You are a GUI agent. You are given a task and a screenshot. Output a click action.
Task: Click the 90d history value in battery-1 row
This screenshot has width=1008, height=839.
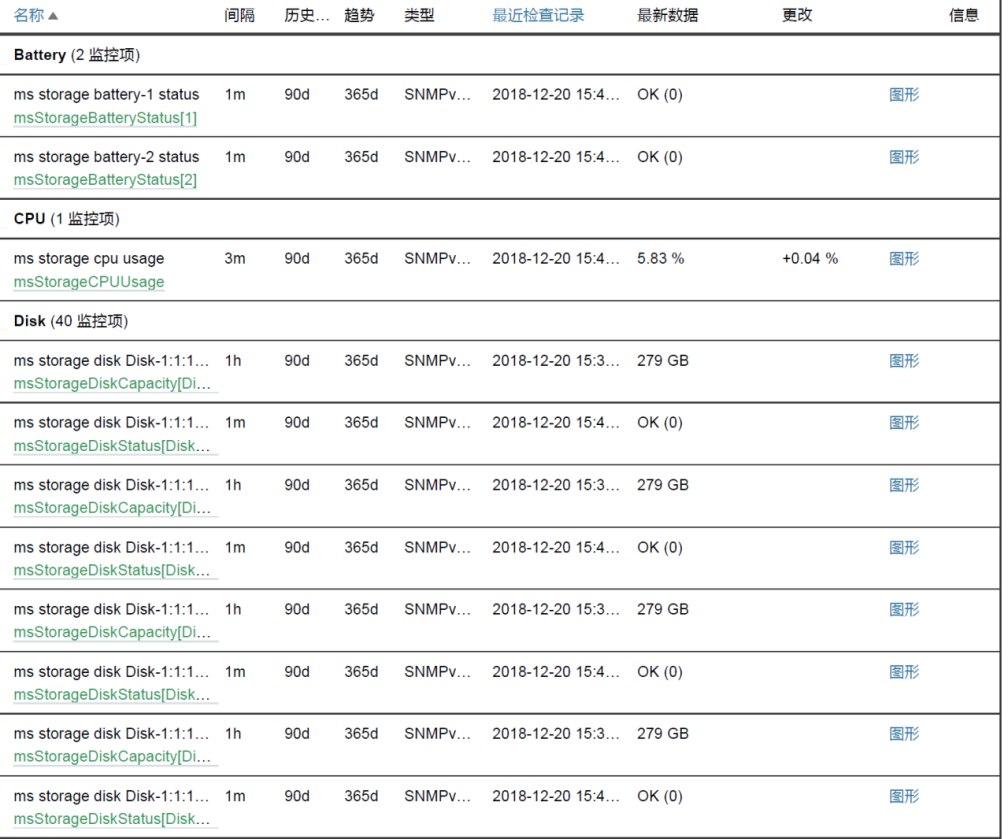(x=297, y=95)
